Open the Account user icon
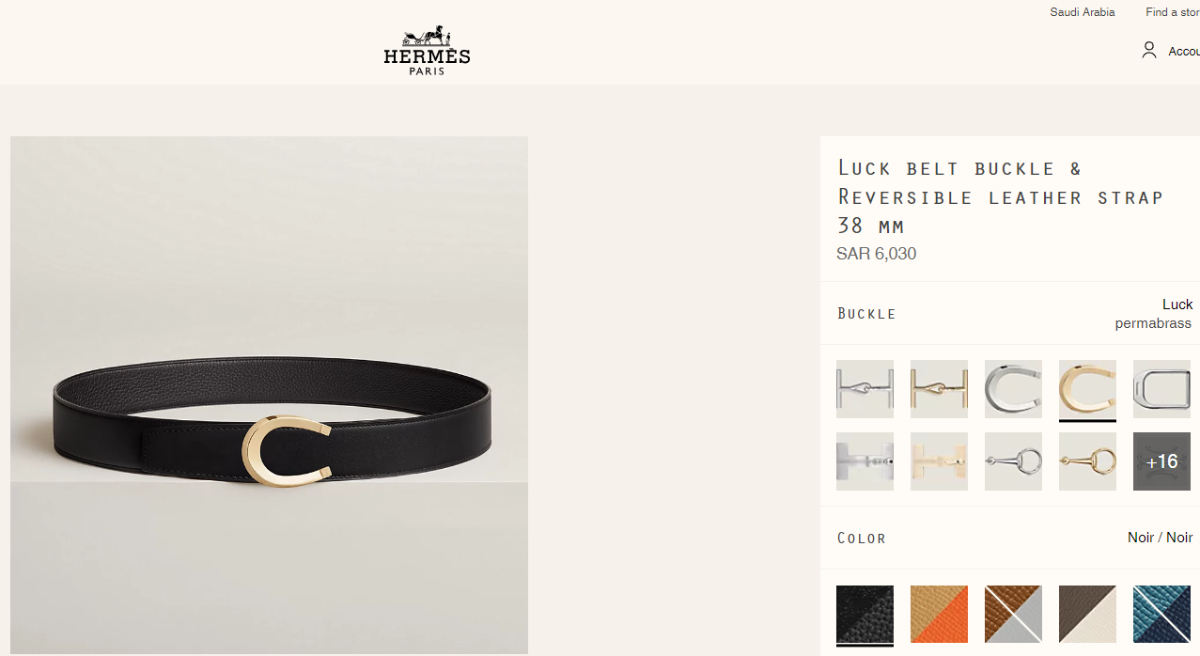The width and height of the screenshot is (1200, 656). 1149,50
